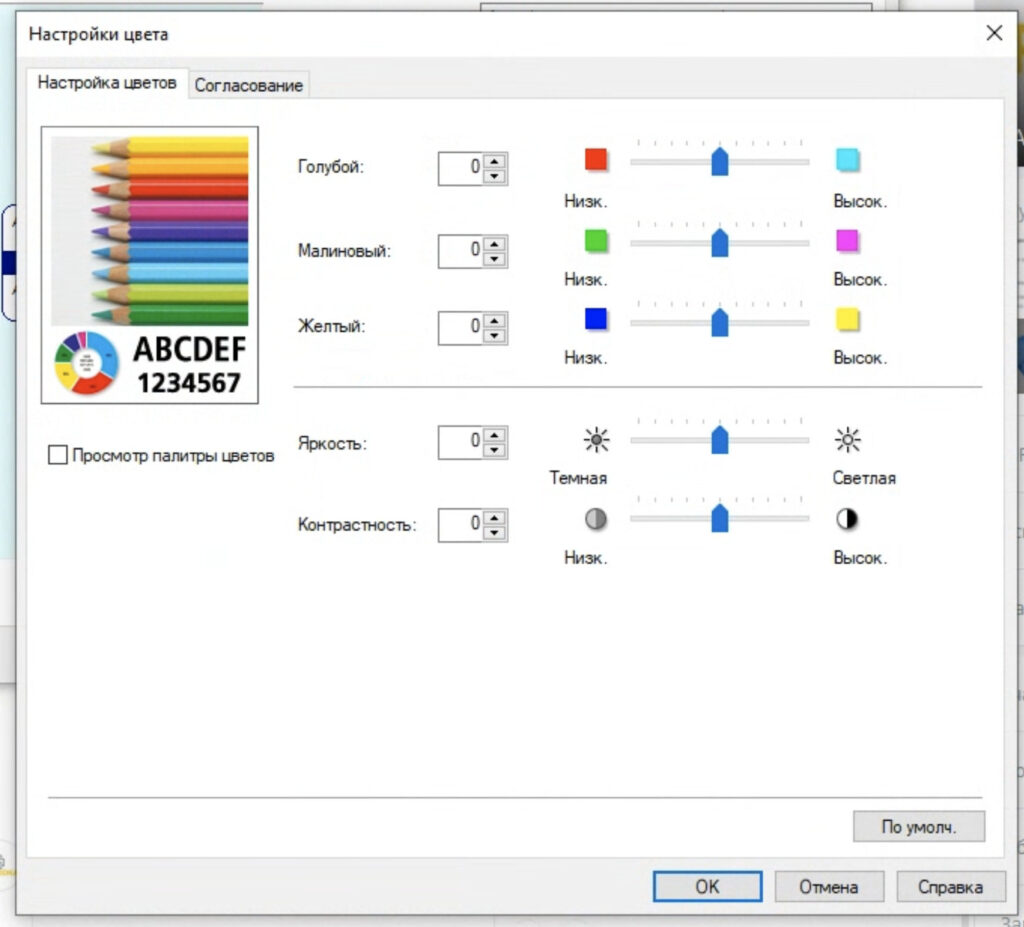This screenshot has height=927, width=1024.
Task: Click the Голубой value input field
Action: [461, 169]
